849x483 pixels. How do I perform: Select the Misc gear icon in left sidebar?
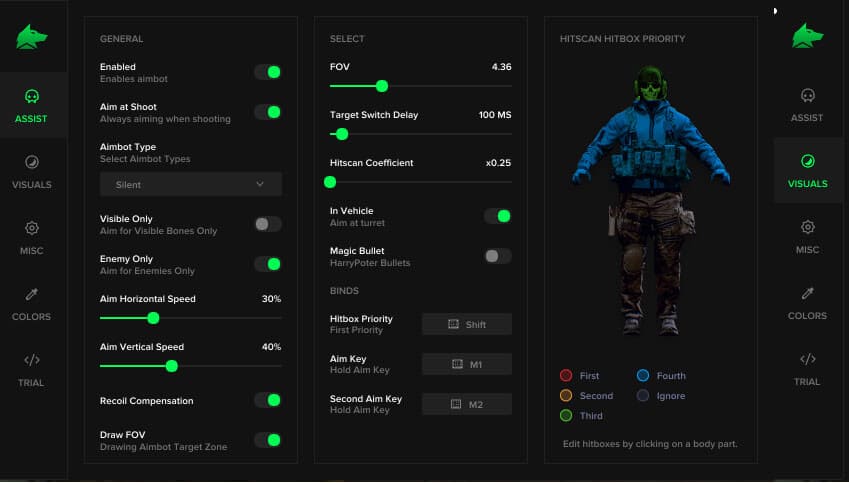tap(32, 228)
